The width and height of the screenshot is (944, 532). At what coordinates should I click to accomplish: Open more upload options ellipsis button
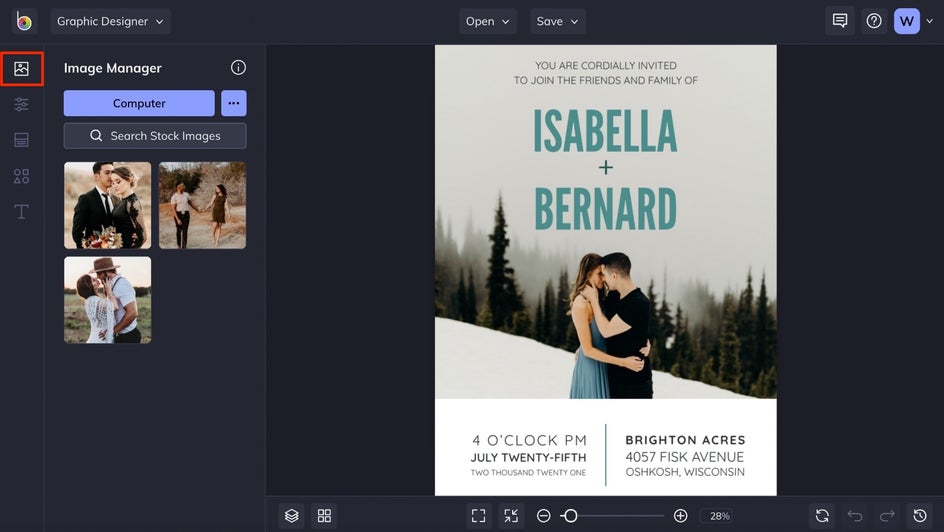point(234,103)
